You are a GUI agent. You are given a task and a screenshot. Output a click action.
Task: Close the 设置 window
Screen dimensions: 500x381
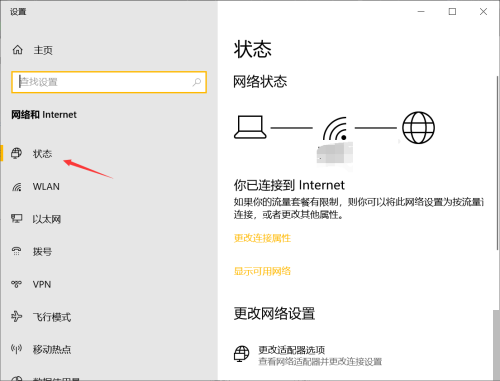(x=483, y=12)
